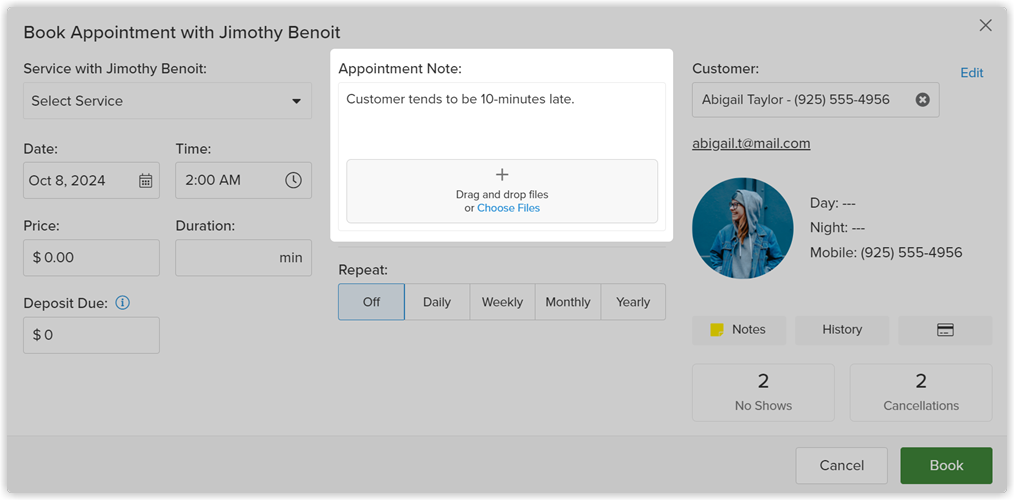The image size is (1015, 501).
Task: Click the green Book button
Action: 946,465
